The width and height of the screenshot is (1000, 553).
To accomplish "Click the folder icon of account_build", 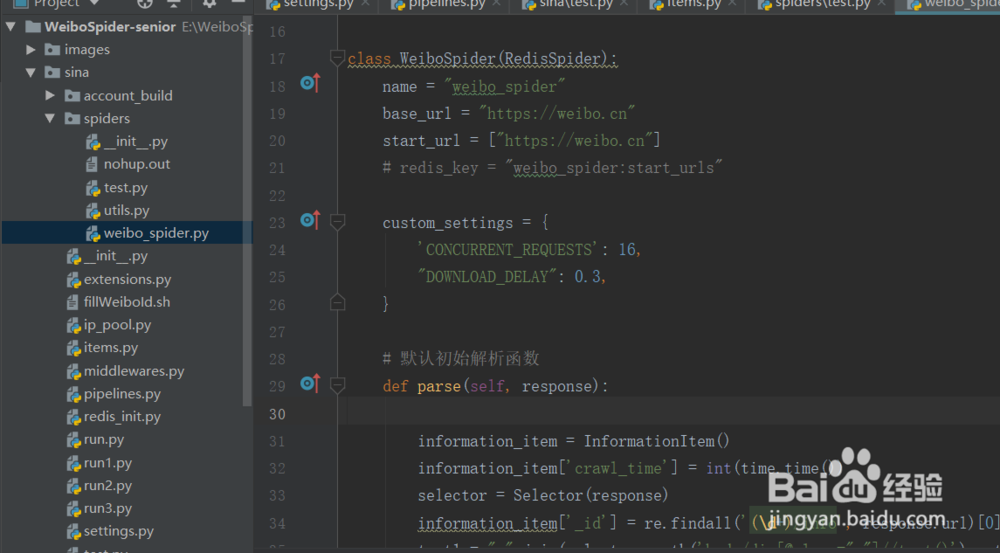I will tap(72, 96).
